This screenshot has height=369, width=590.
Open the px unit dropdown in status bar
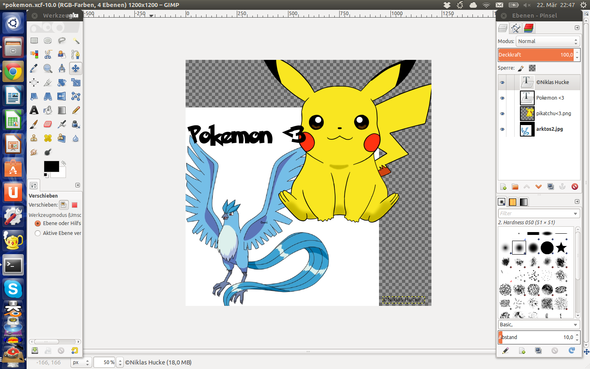coord(81,363)
